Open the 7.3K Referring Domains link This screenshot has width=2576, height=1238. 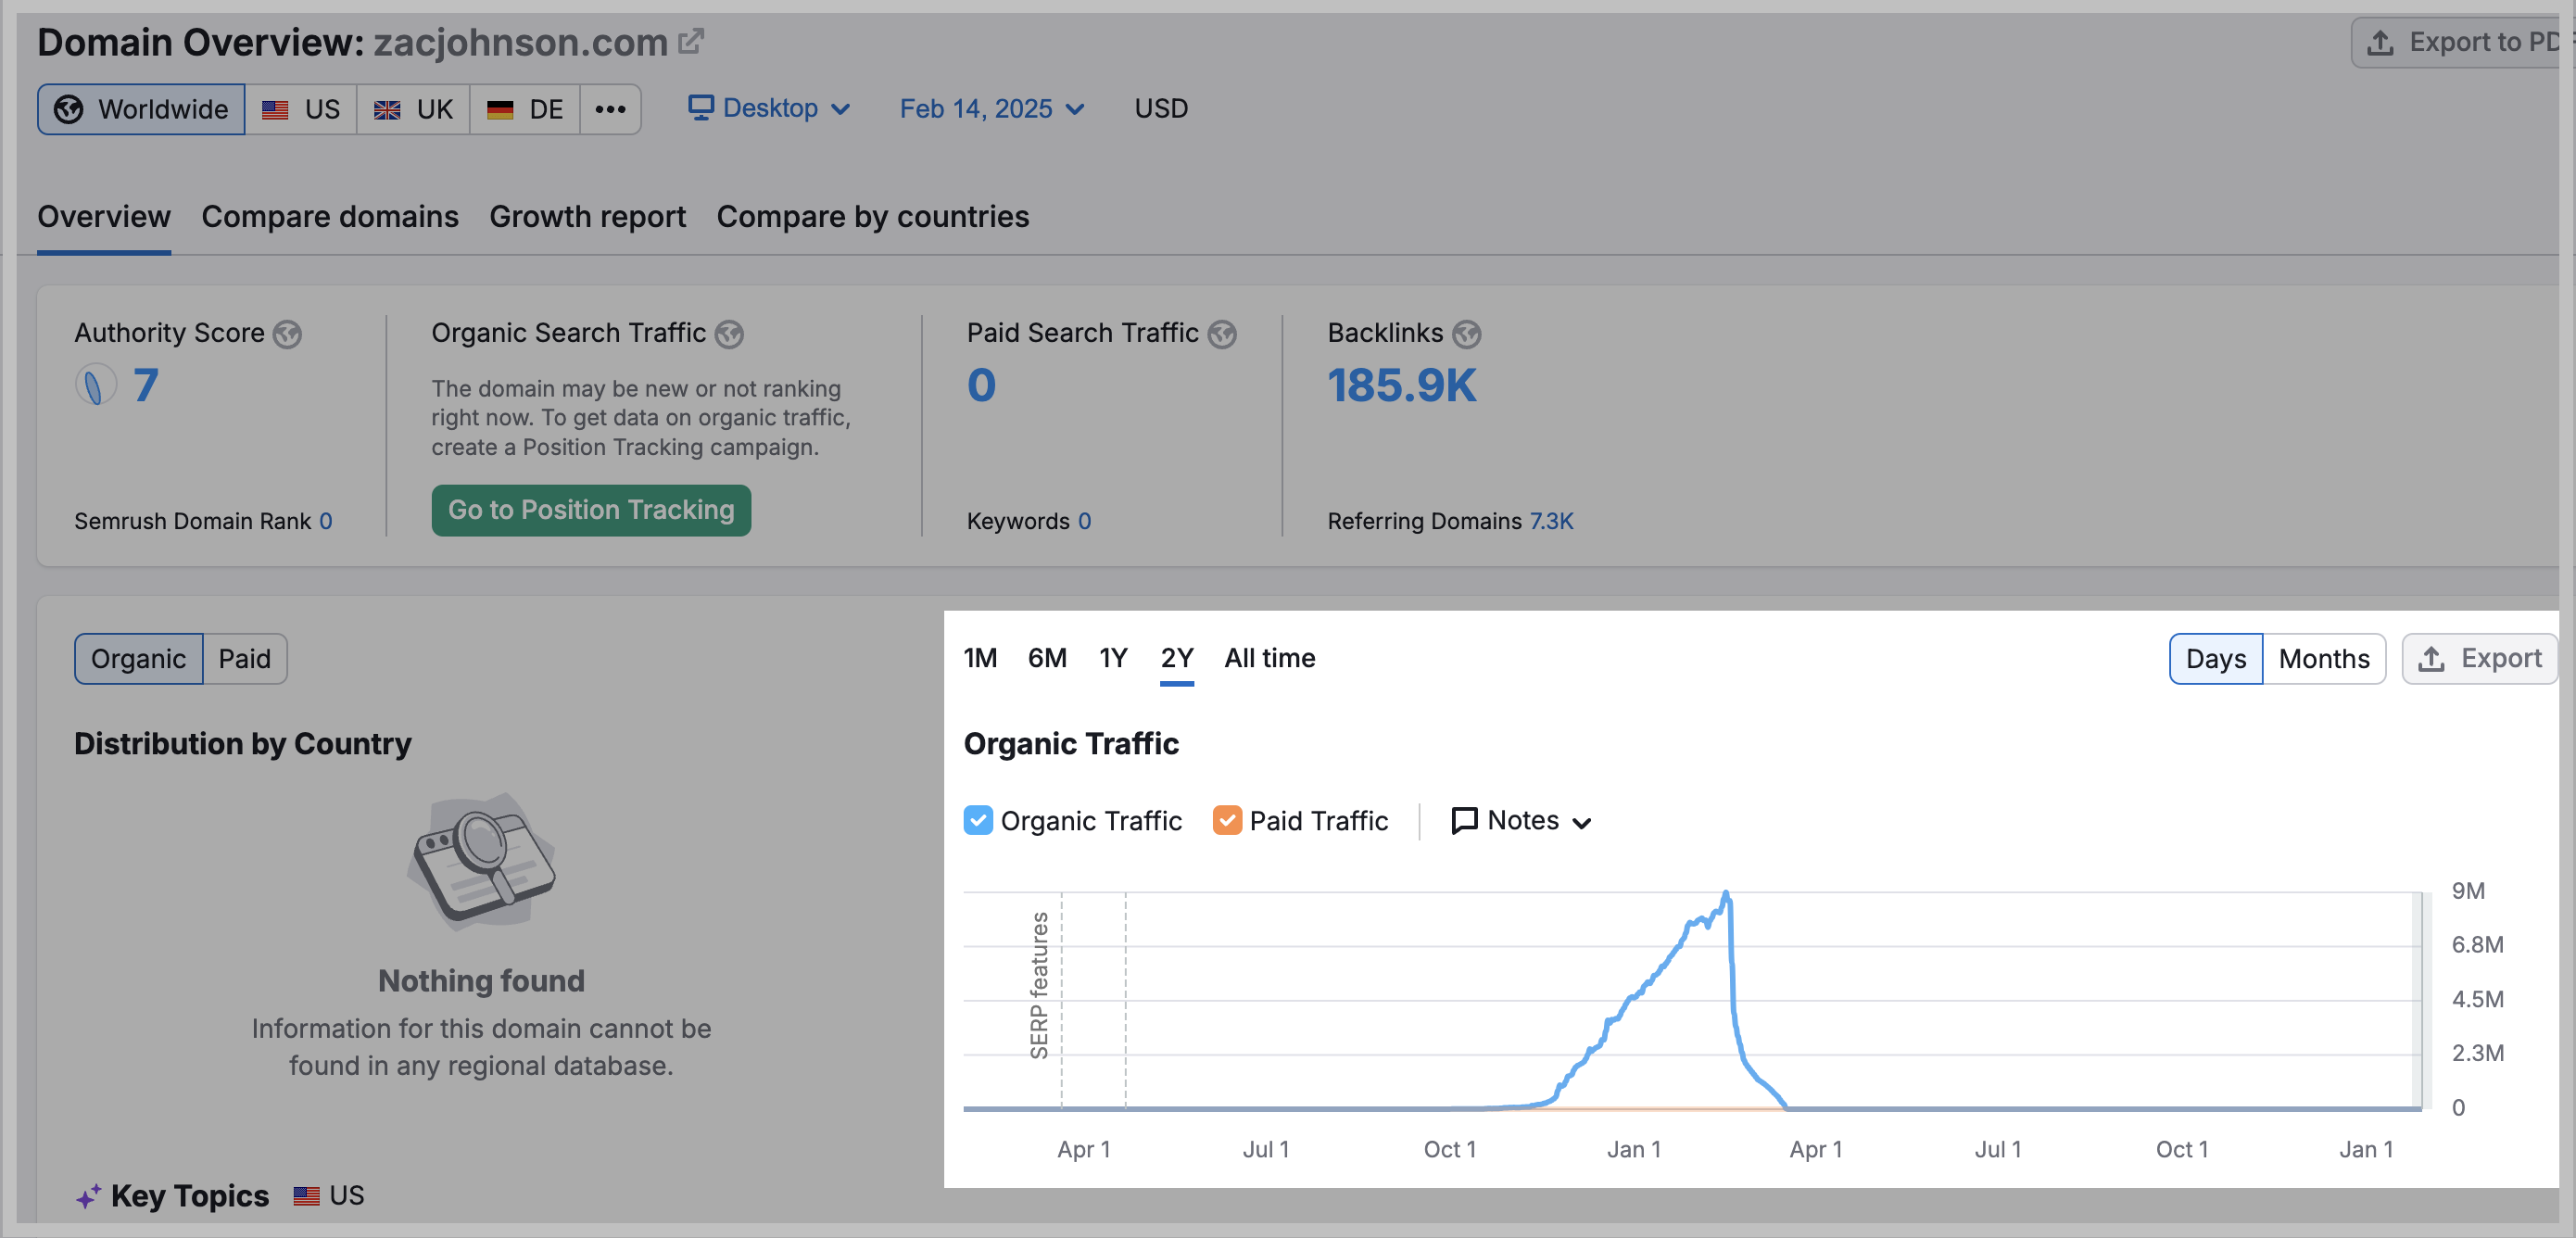1552,521
